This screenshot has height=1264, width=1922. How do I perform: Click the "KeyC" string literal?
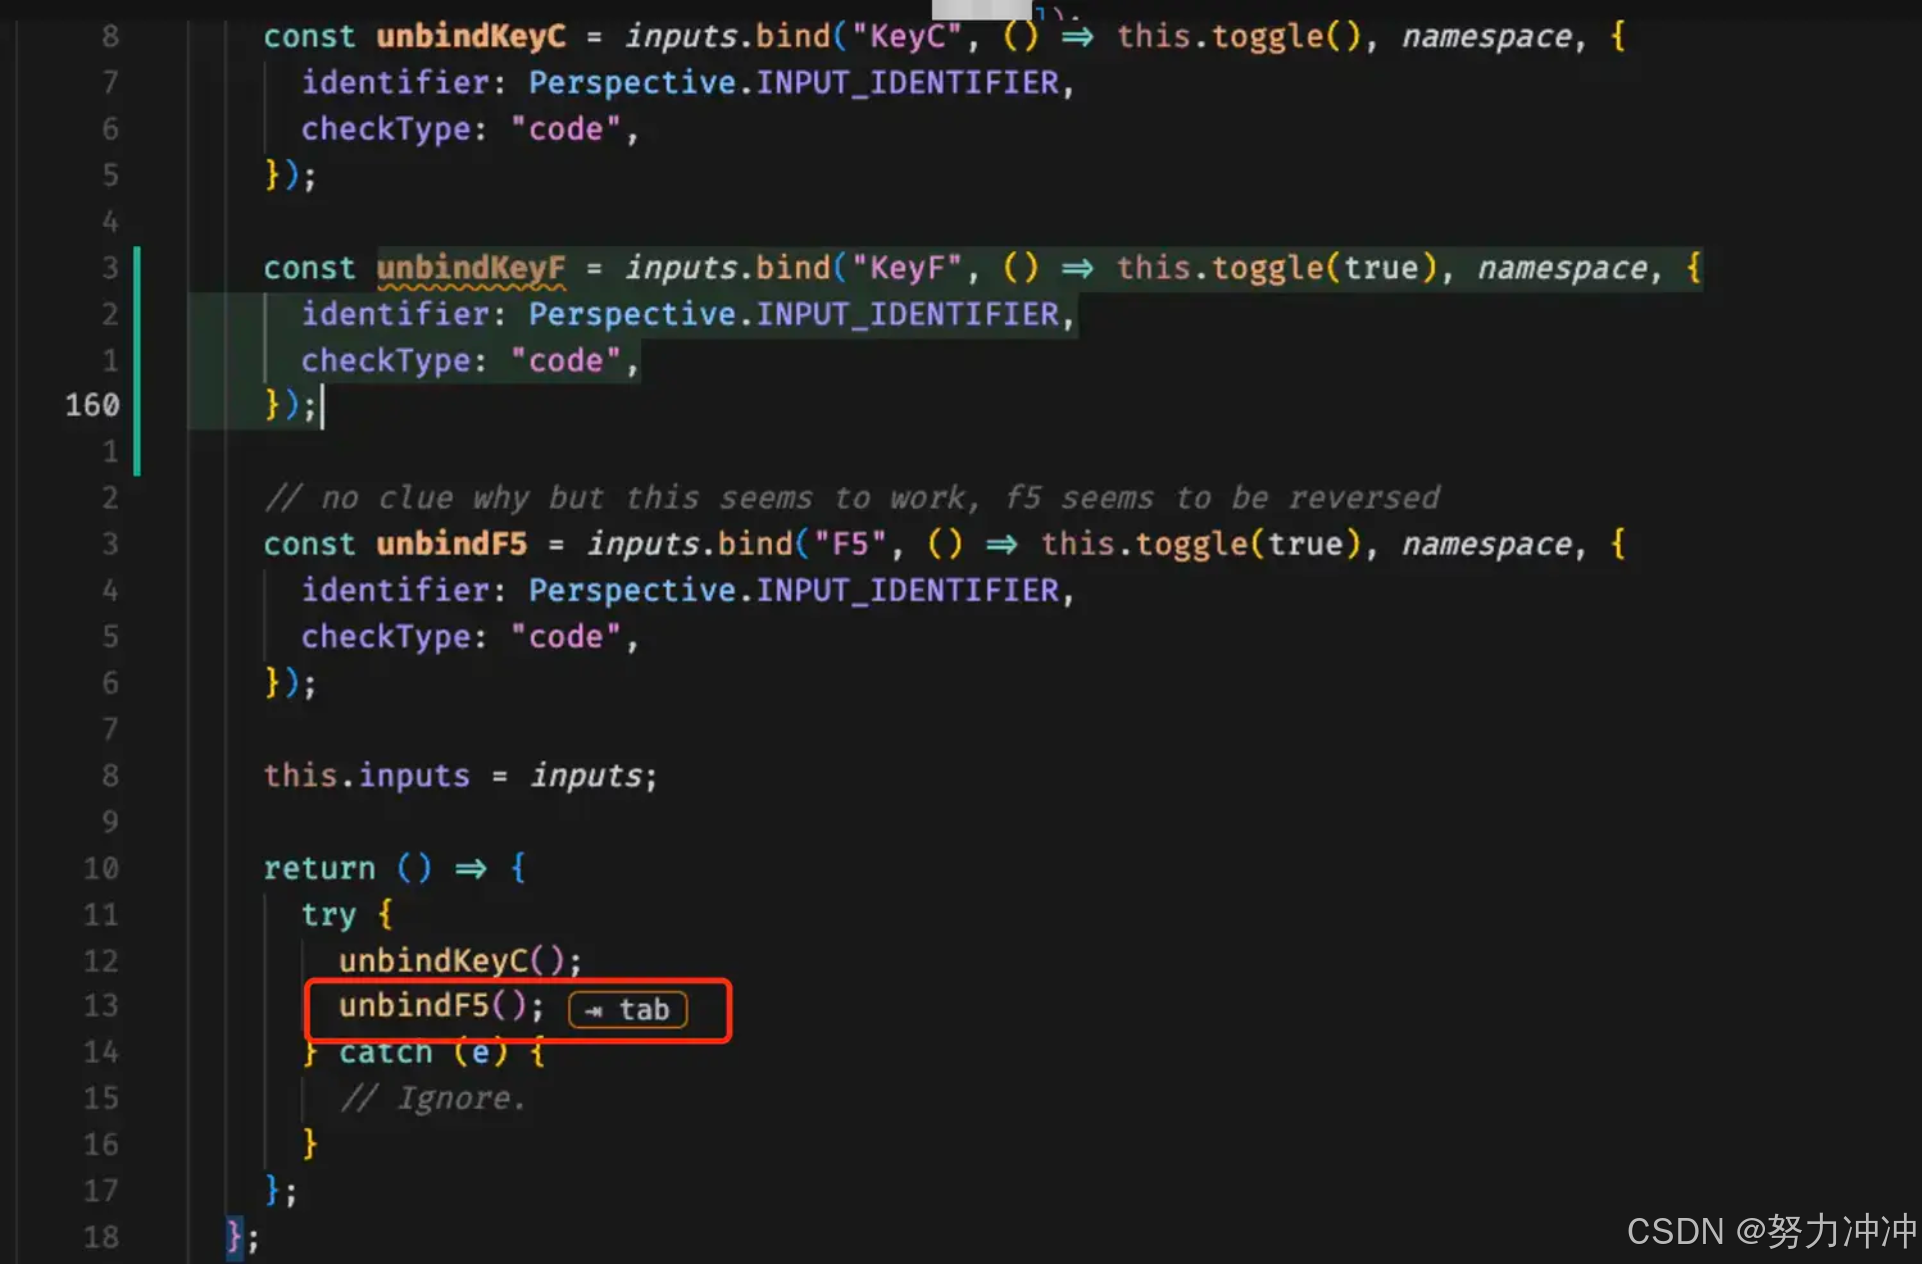[908, 37]
